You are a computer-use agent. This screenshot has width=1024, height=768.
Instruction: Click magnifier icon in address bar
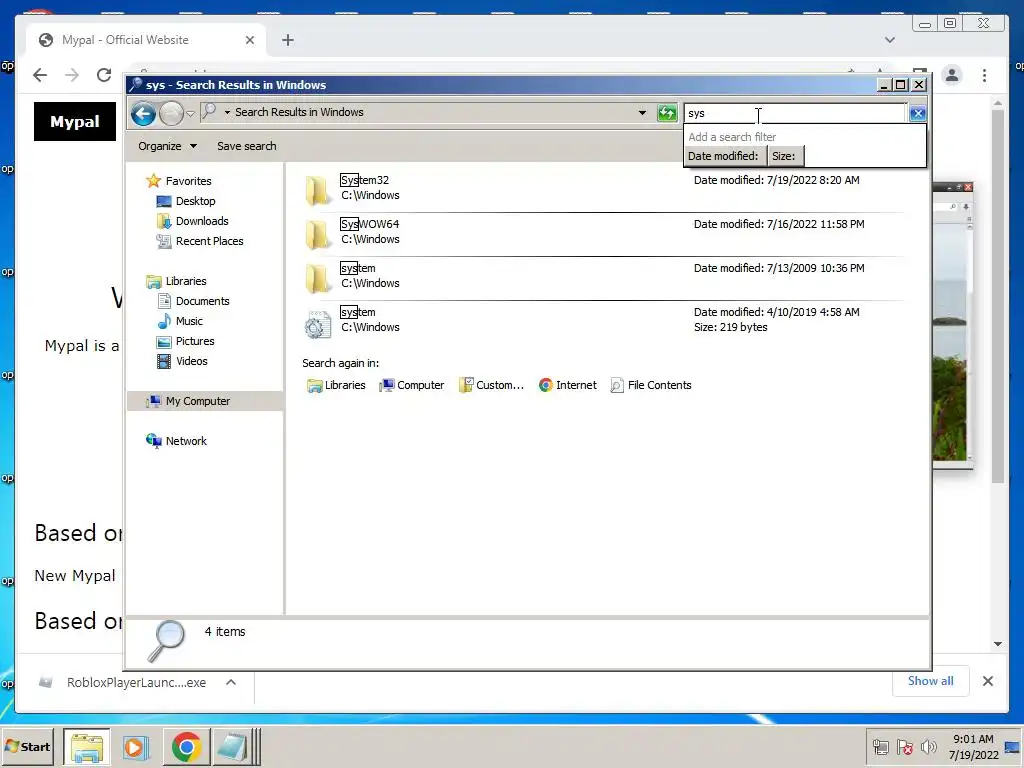tap(209, 112)
